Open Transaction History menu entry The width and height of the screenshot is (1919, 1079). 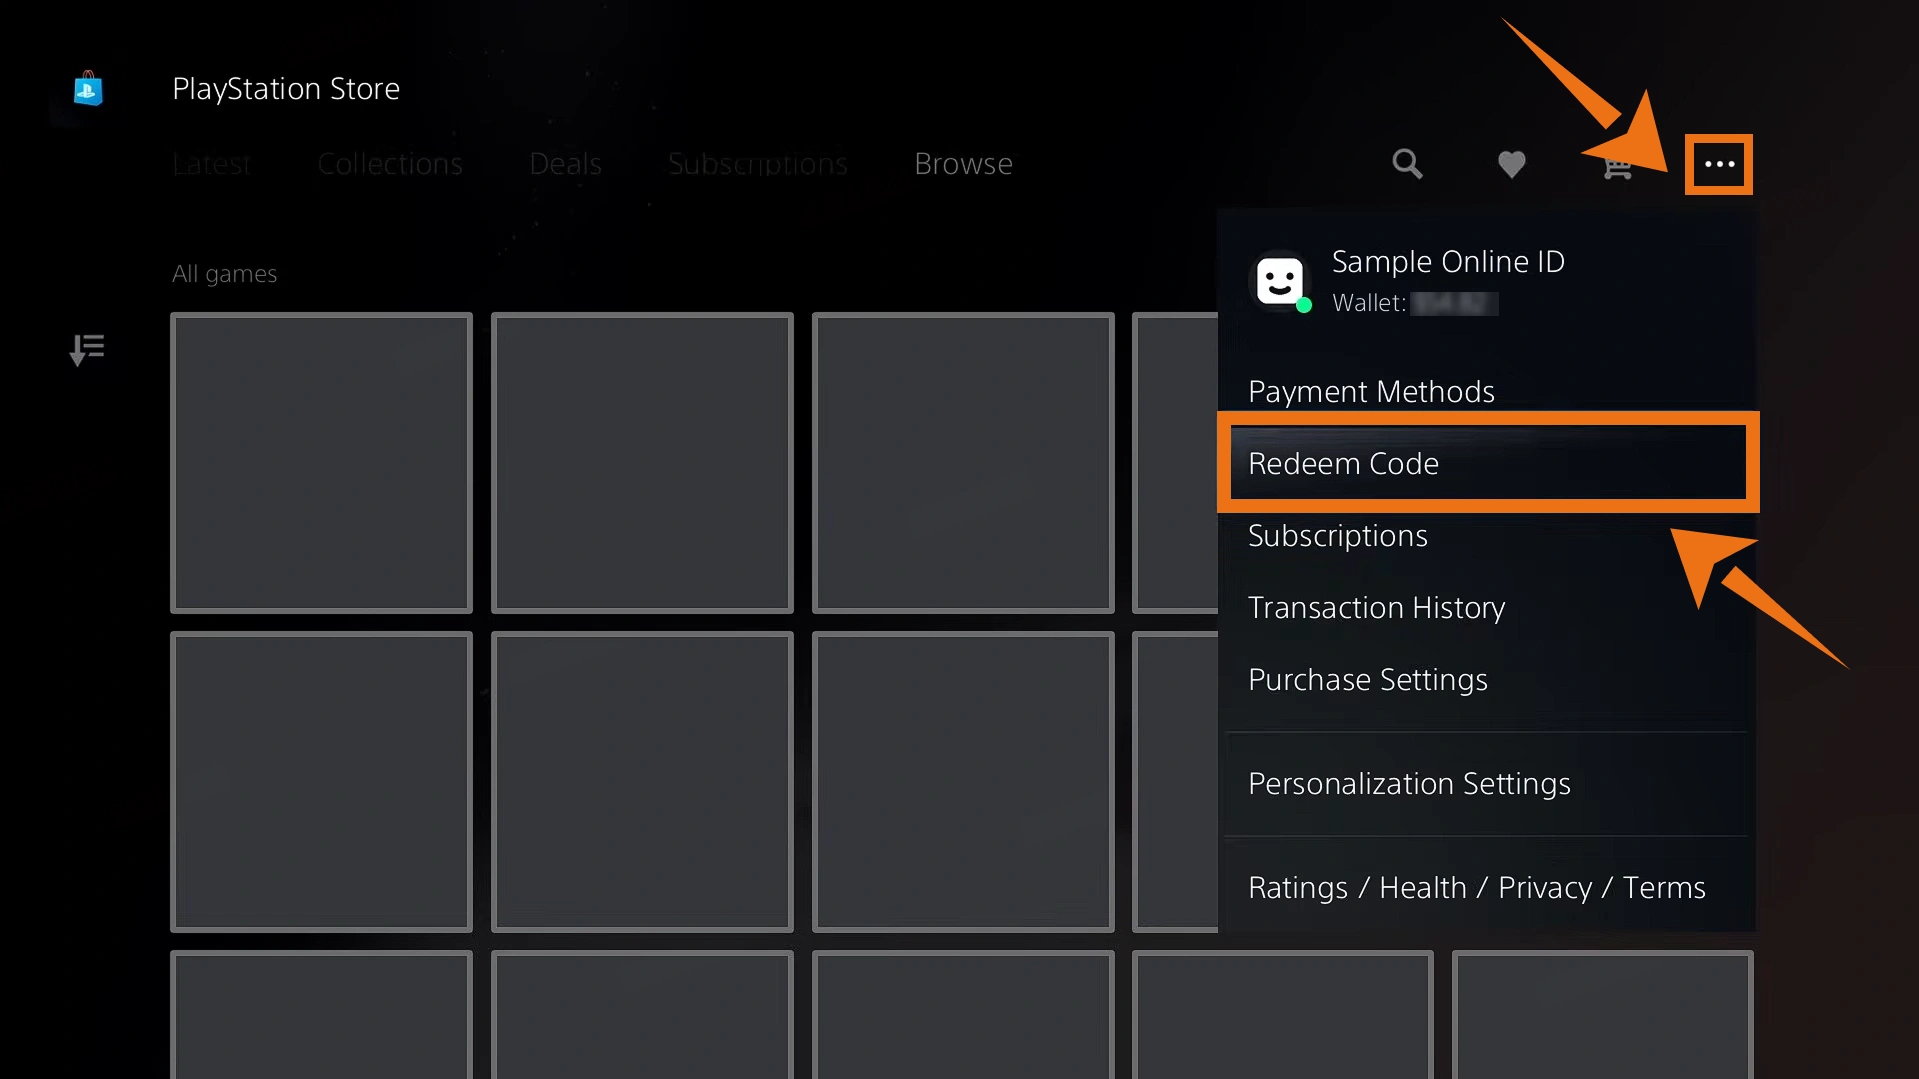[x=1488, y=608]
